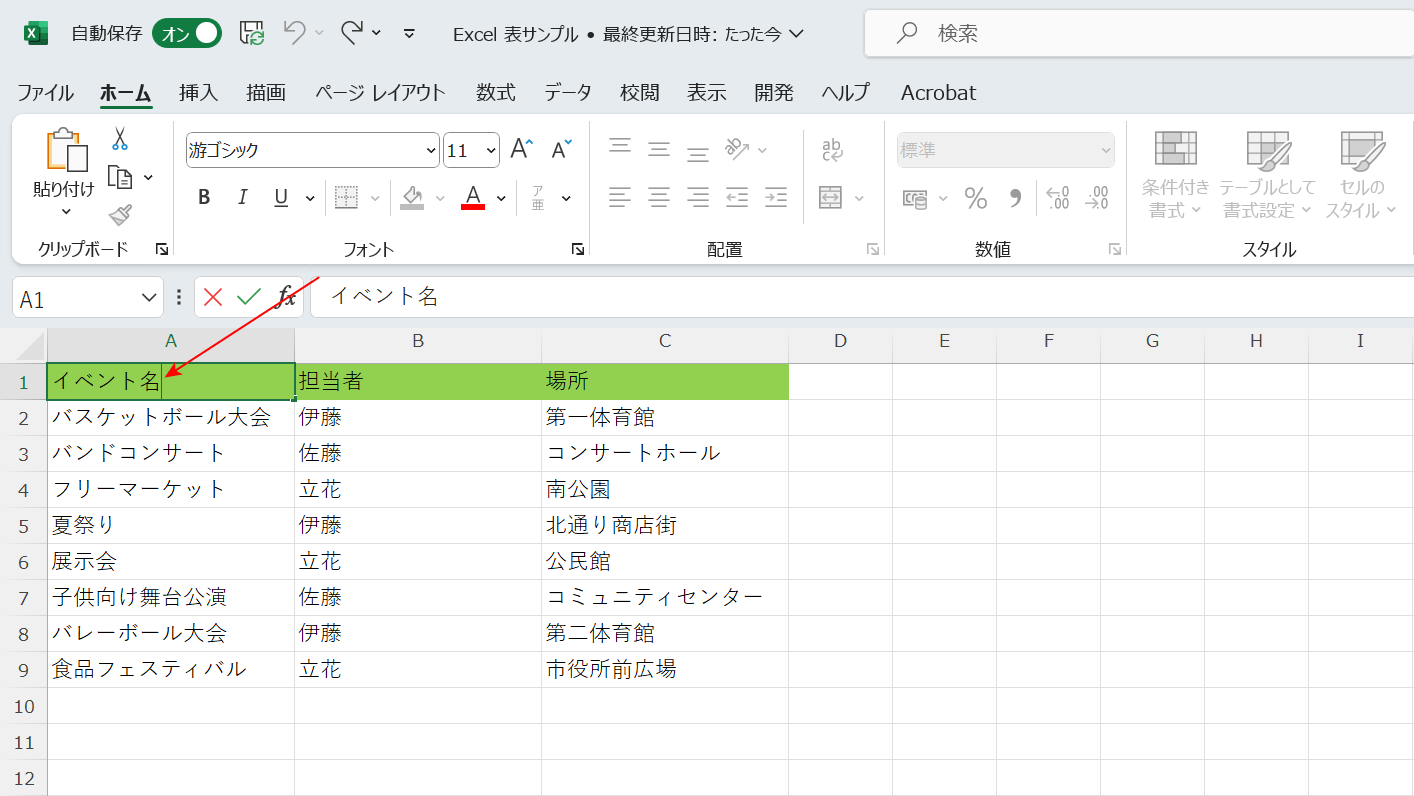The image size is (1414, 796).
Task: Open the File tab
Action: click(x=45, y=92)
